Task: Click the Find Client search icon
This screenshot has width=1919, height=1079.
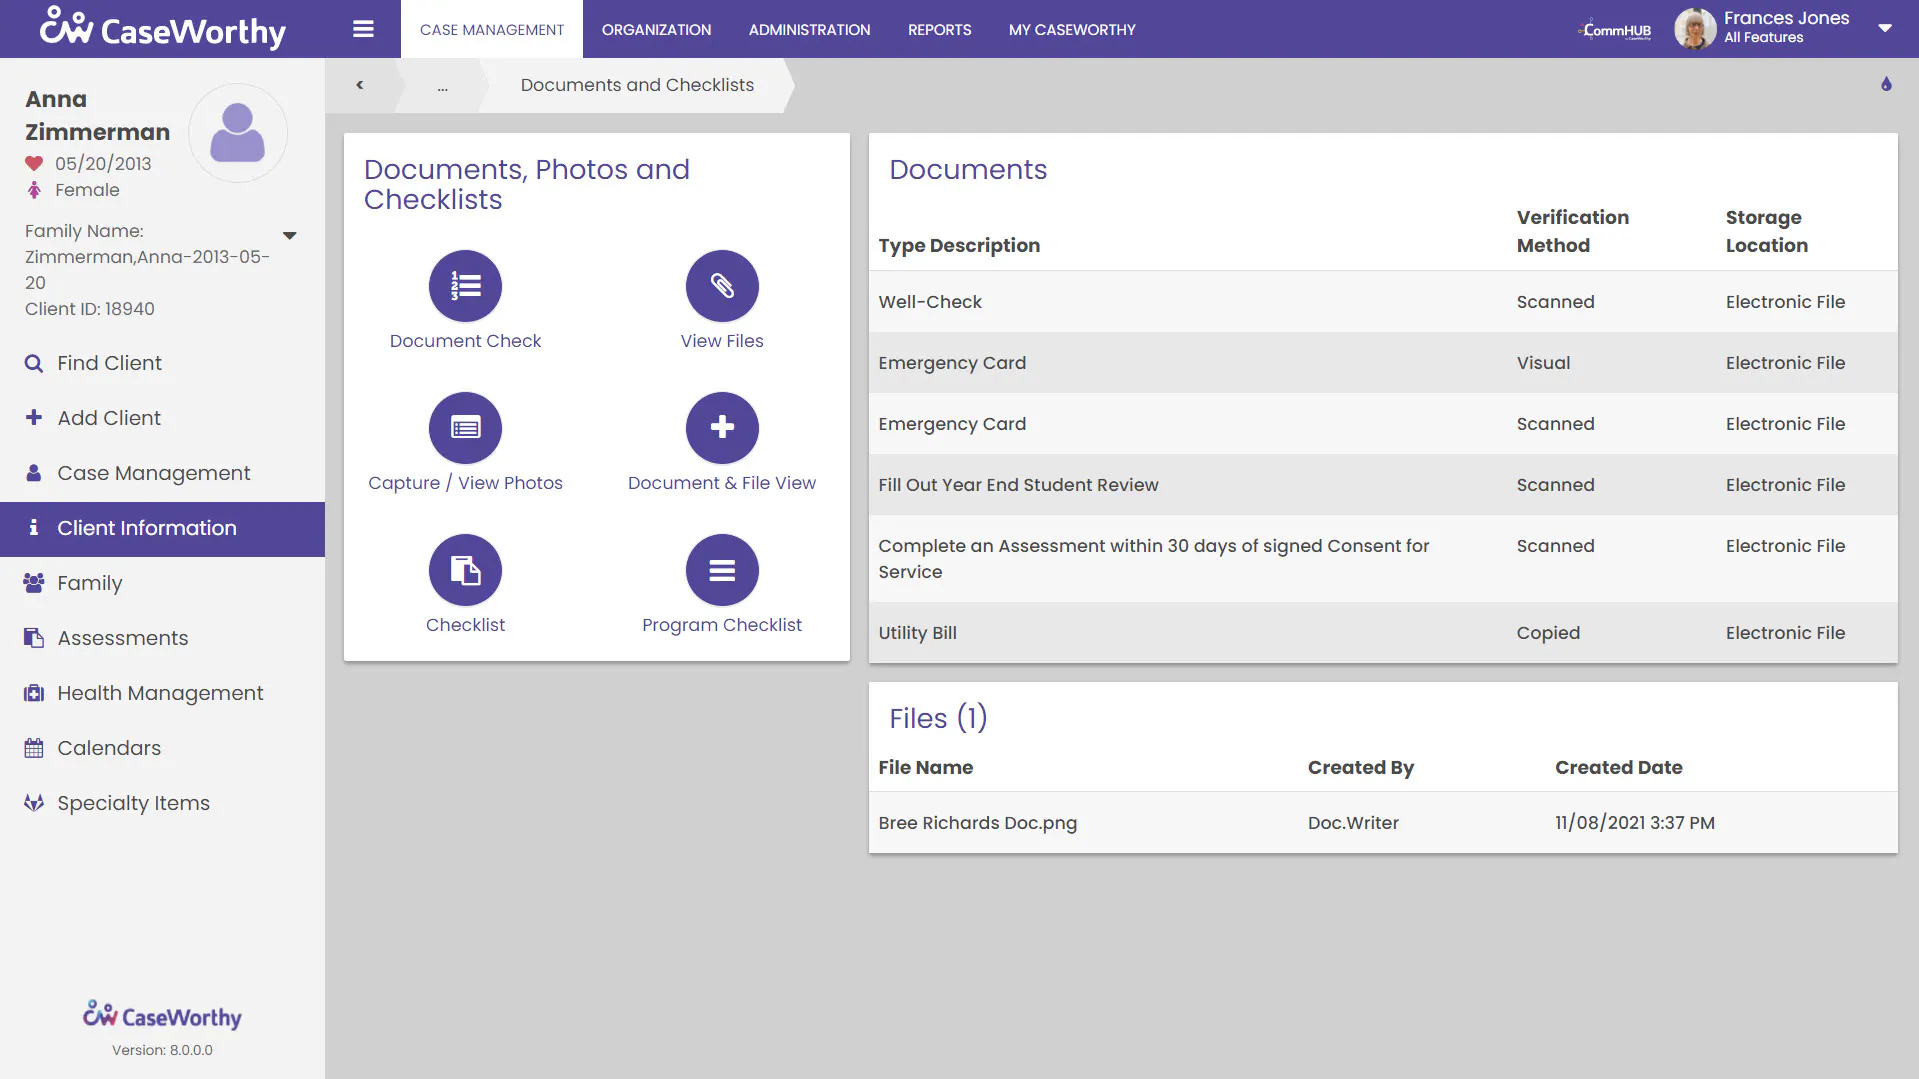Action: 34,363
